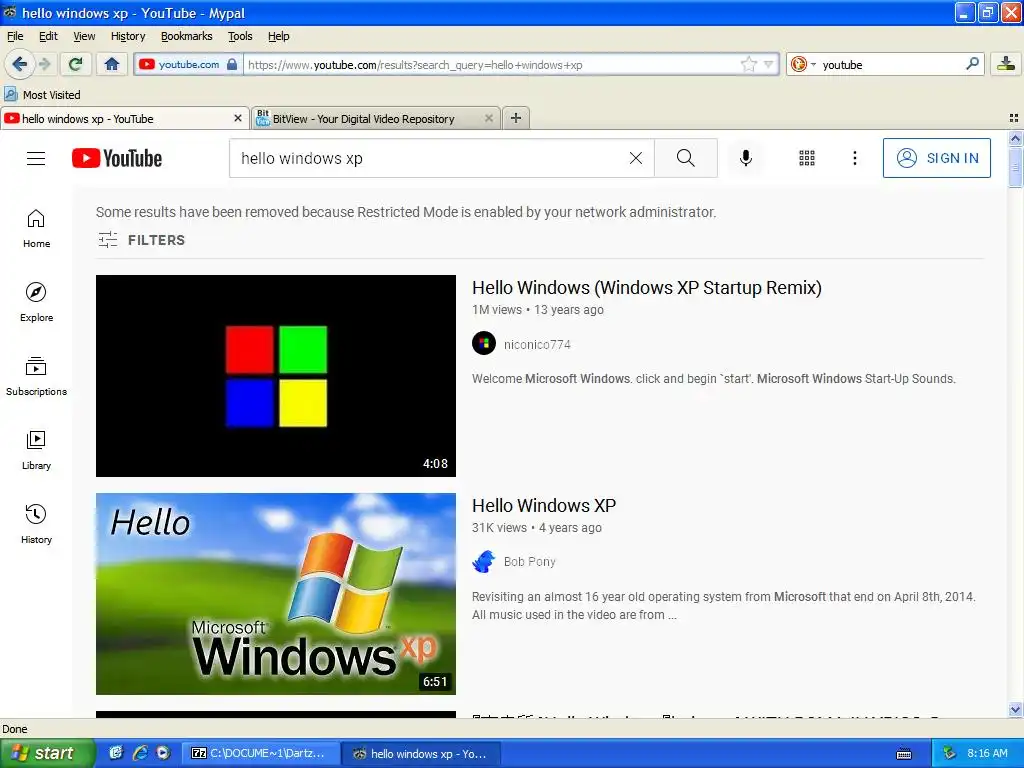1024x768 pixels.
Task: Open the niconico774 channel name link
Action: click(537, 344)
